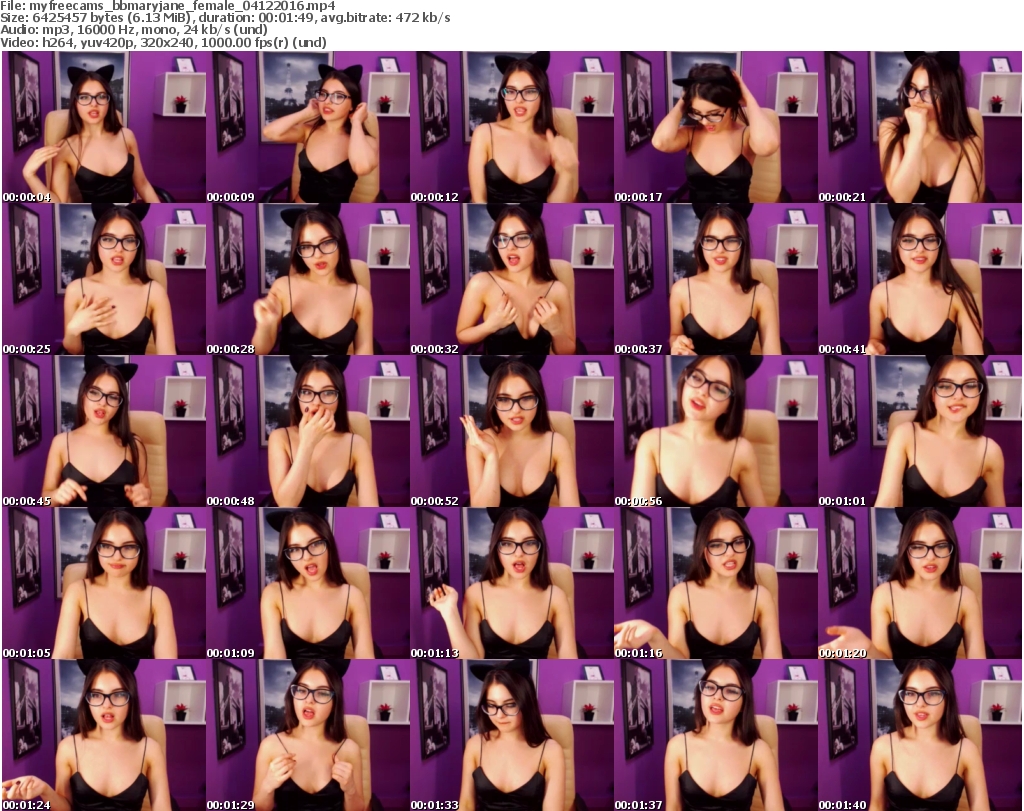Open the last thumbnail at 00:01:40

click(920, 735)
